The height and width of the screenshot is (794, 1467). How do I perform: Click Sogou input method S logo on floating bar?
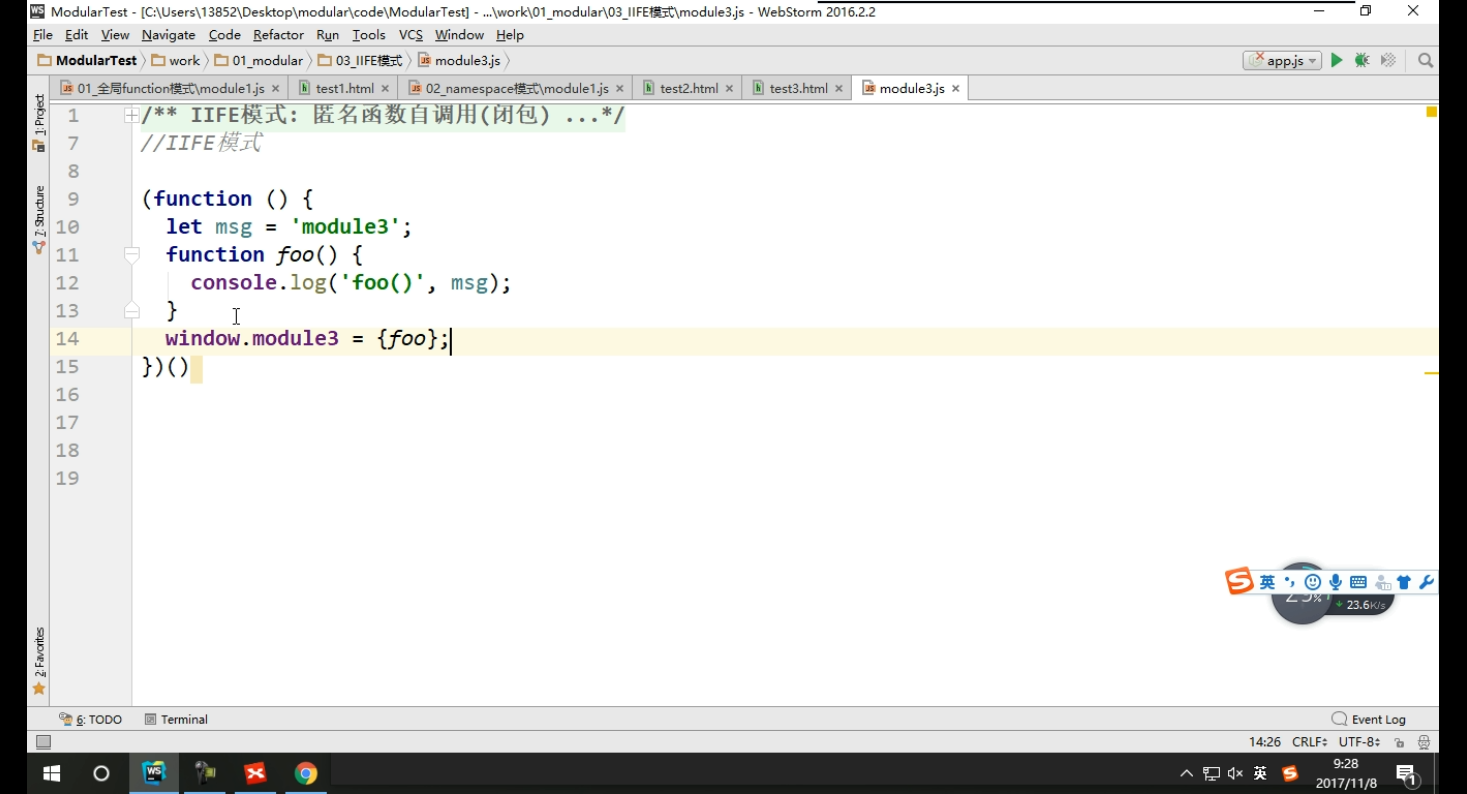tap(1239, 581)
